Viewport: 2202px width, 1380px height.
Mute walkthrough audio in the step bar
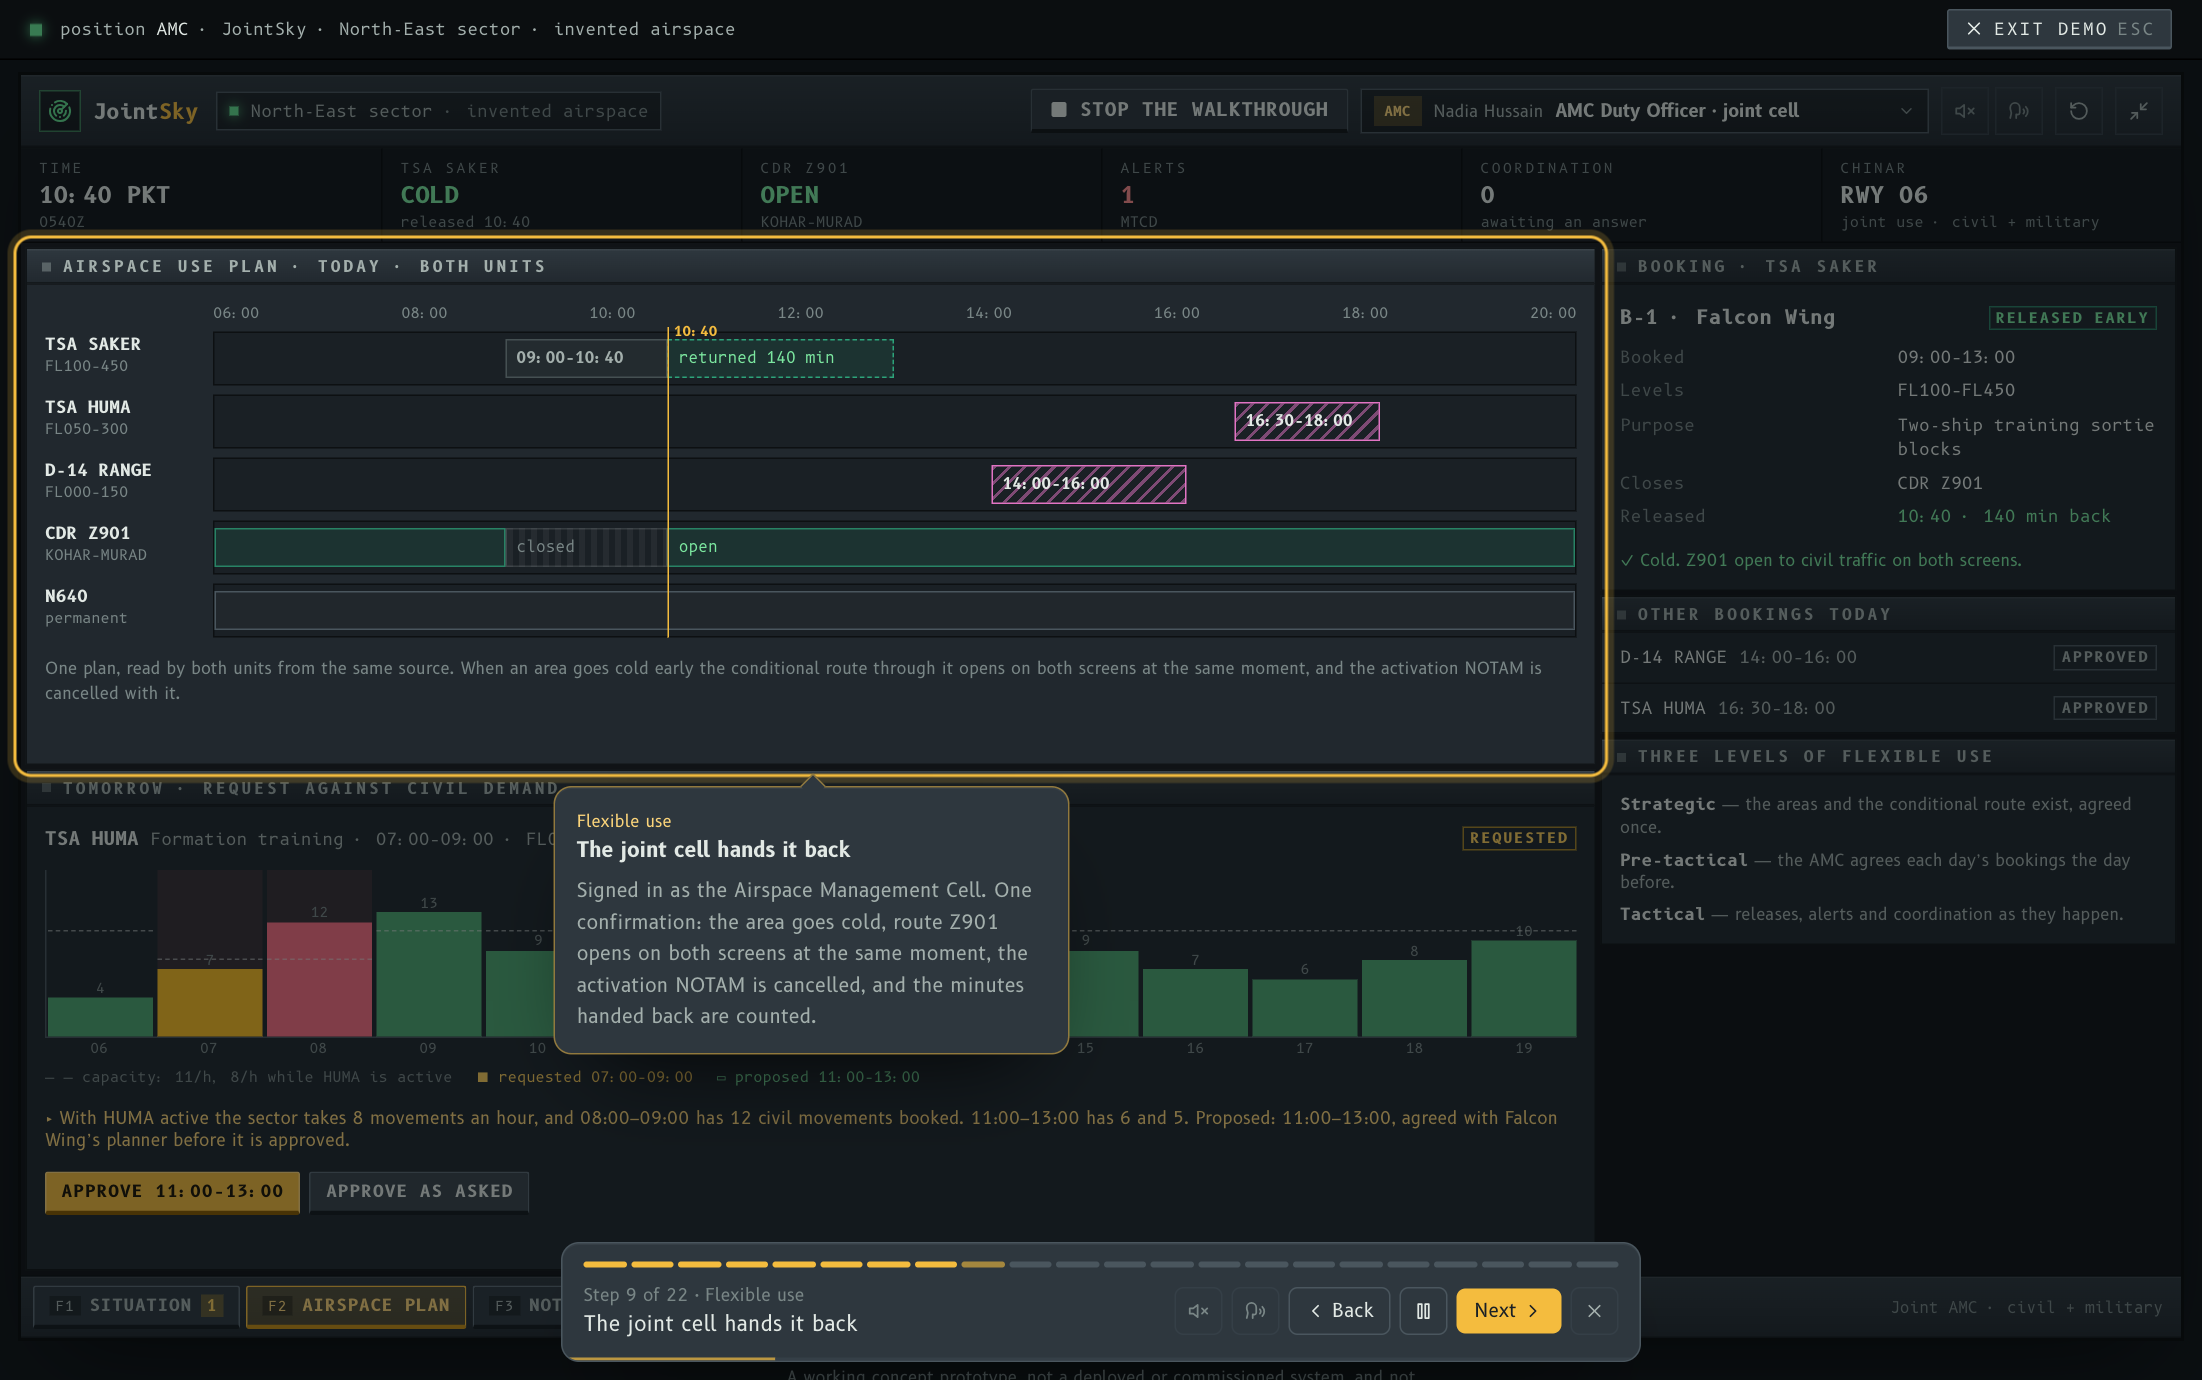(x=1198, y=1310)
